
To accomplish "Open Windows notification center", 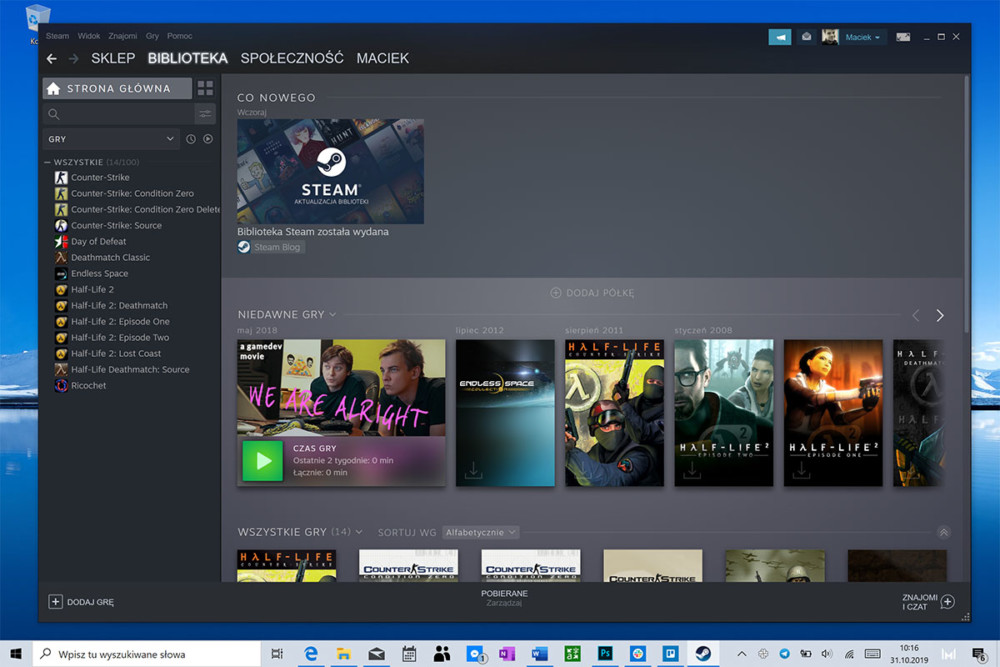I will (978, 654).
